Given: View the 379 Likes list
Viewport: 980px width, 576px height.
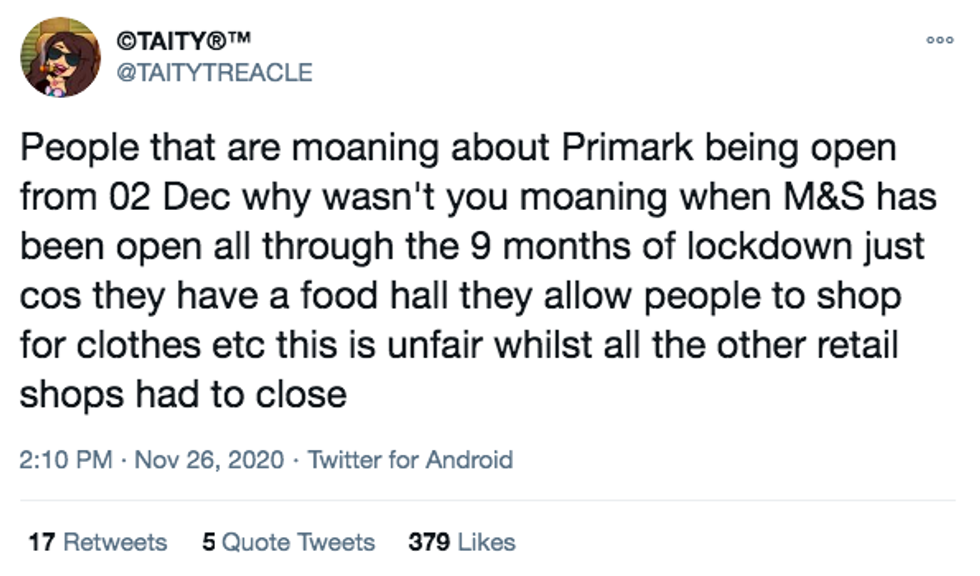Looking at the screenshot, I should [x=462, y=542].
